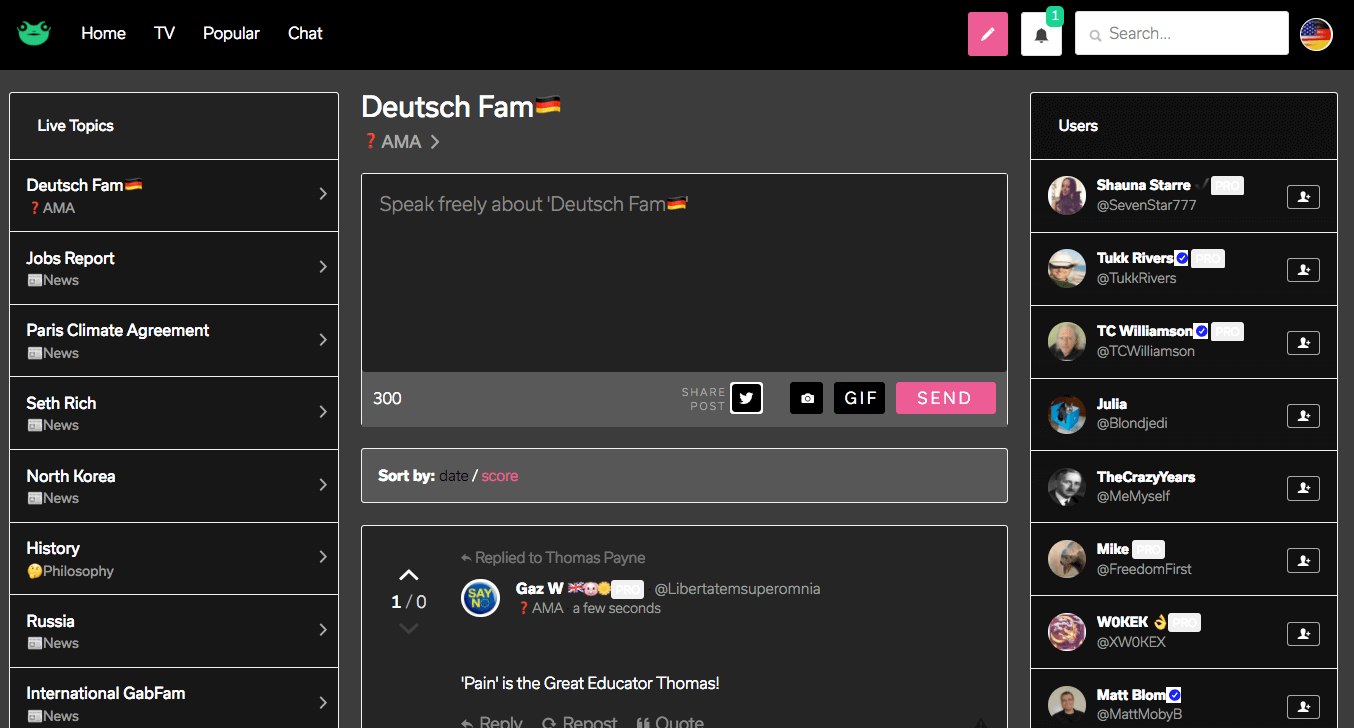
Task: Expand the Jobs Report topic chevron
Action: 322,267
